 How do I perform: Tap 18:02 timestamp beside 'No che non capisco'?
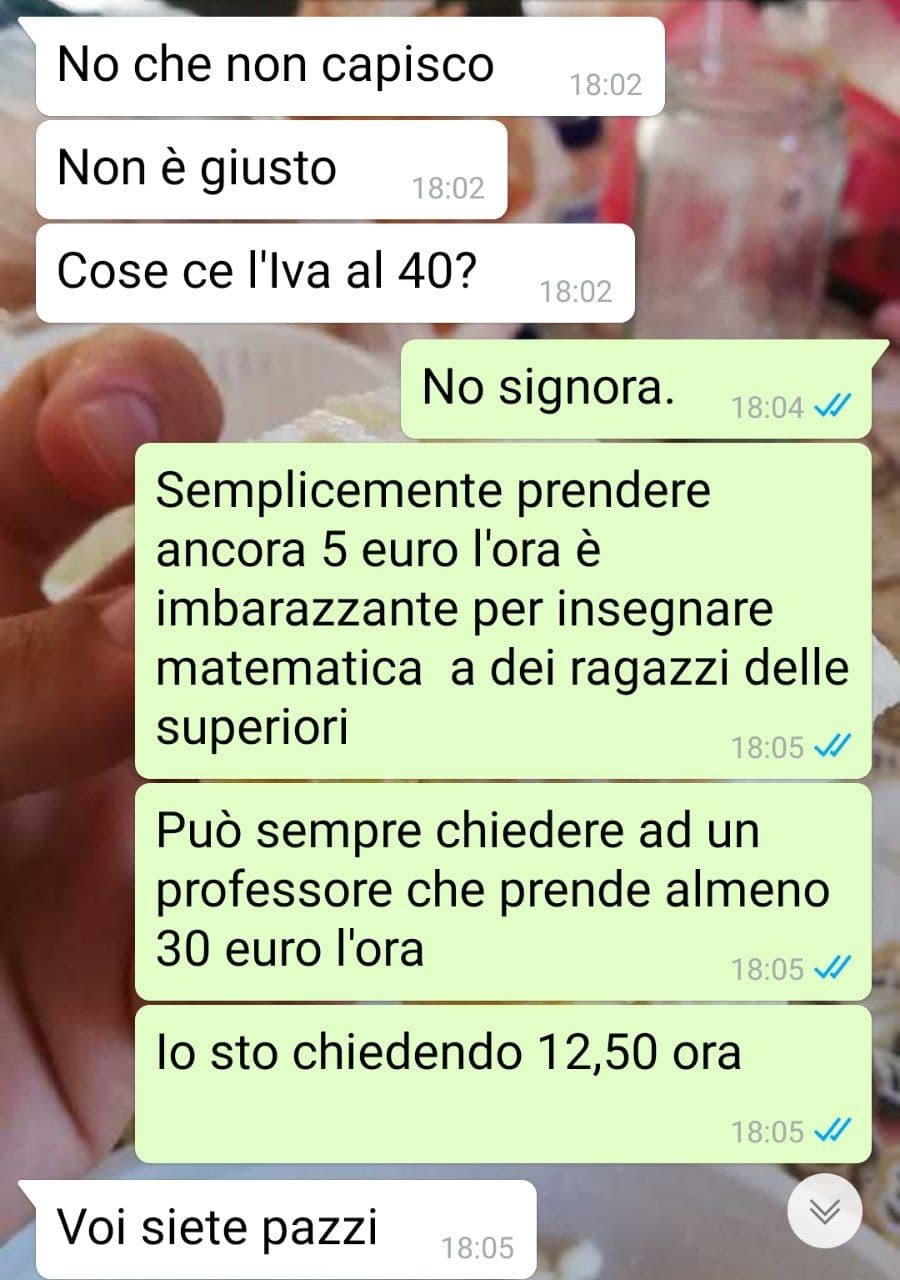[x=606, y=85]
